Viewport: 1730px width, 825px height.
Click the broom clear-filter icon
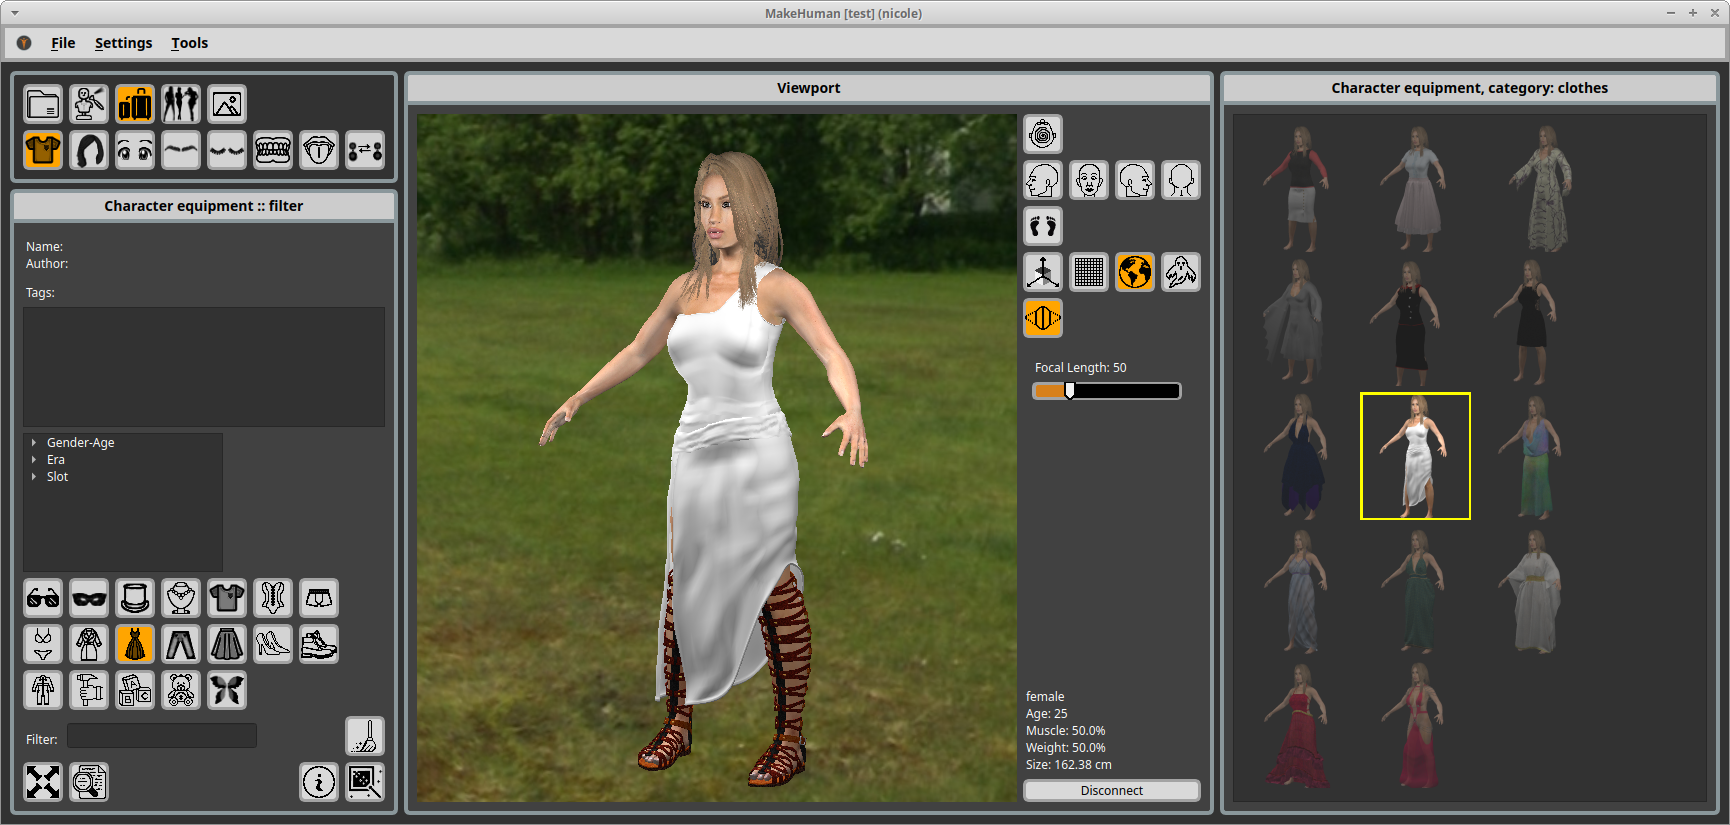click(x=365, y=736)
